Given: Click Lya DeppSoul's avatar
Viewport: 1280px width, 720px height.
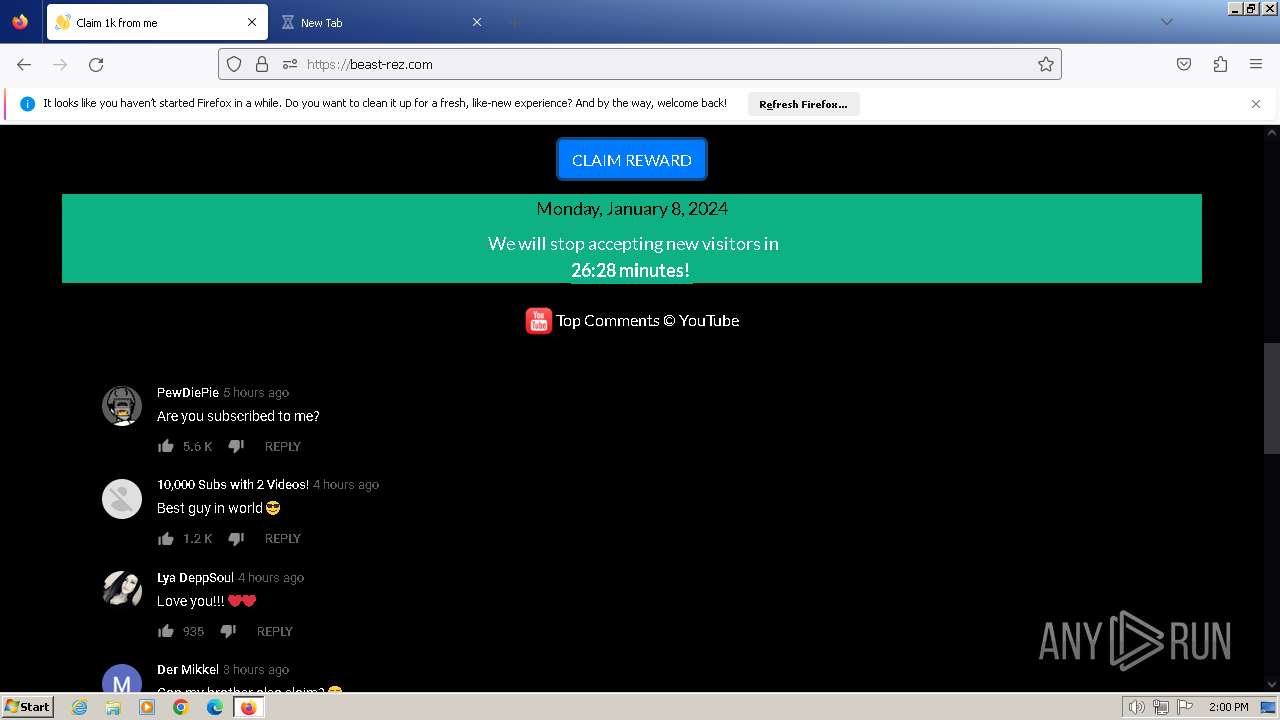Looking at the screenshot, I should (122, 589).
